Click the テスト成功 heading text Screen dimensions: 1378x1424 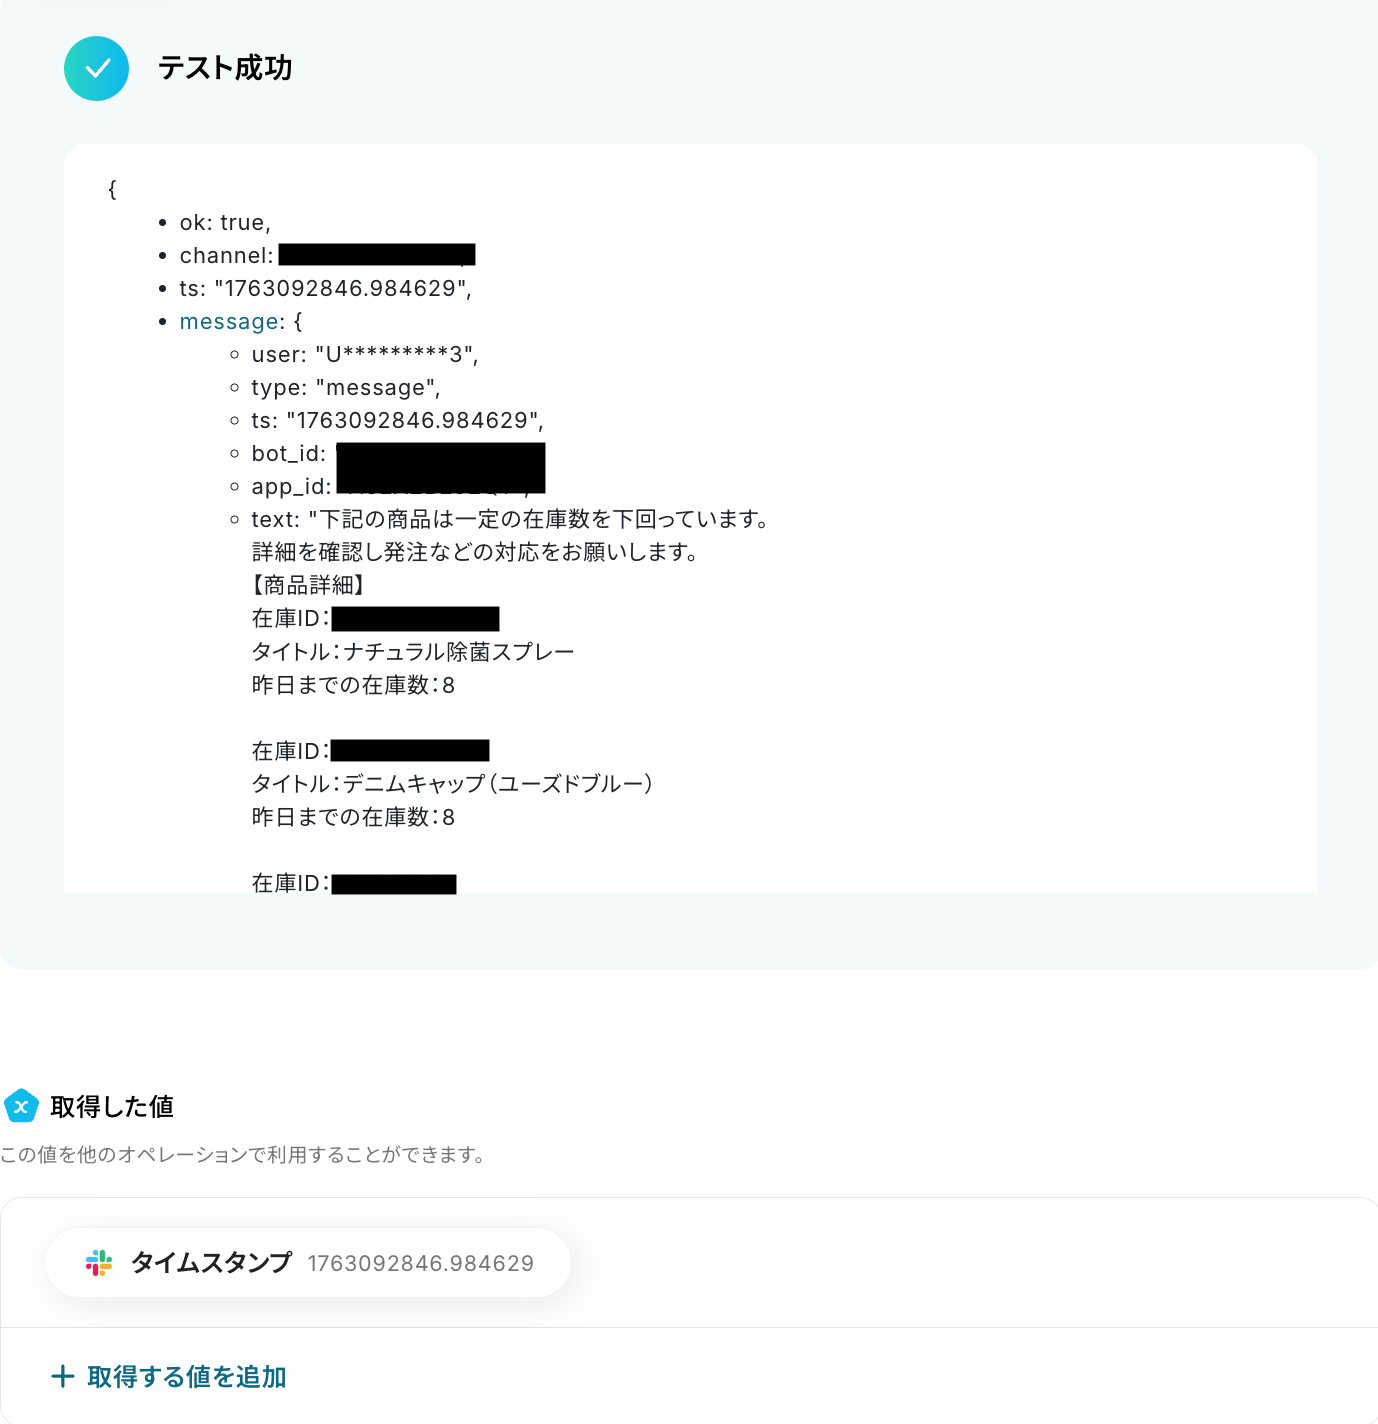pos(225,68)
